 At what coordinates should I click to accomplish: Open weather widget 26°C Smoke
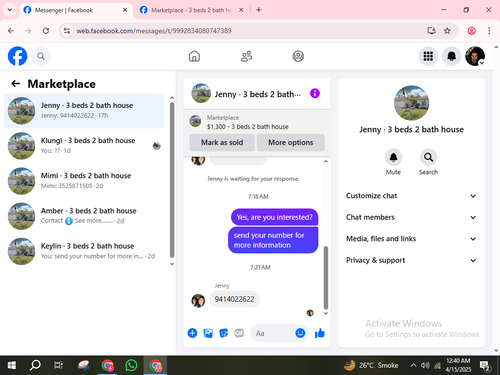(371, 365)
